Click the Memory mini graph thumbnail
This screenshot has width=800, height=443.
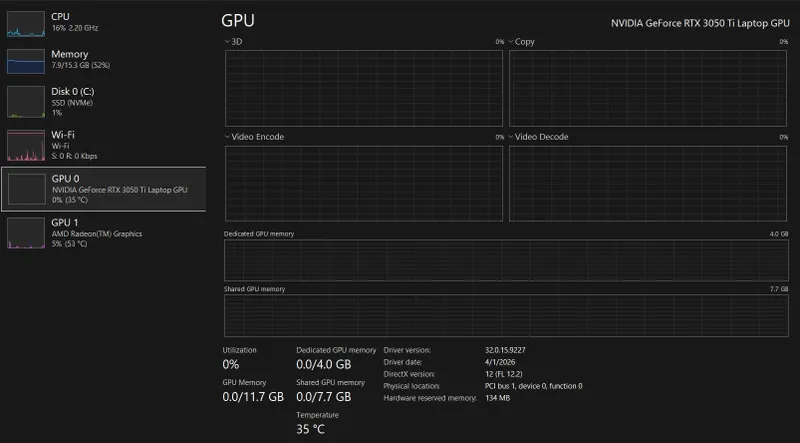26,61
